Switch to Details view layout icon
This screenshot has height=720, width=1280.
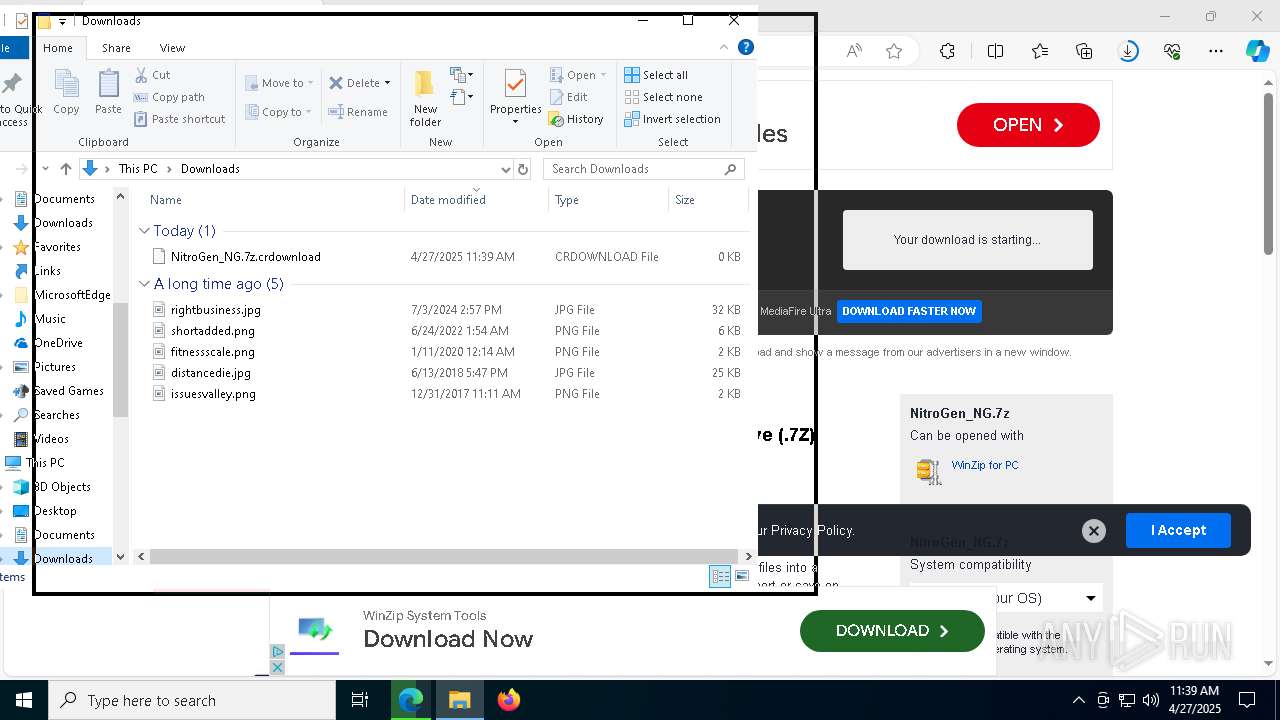pos(720,576)
